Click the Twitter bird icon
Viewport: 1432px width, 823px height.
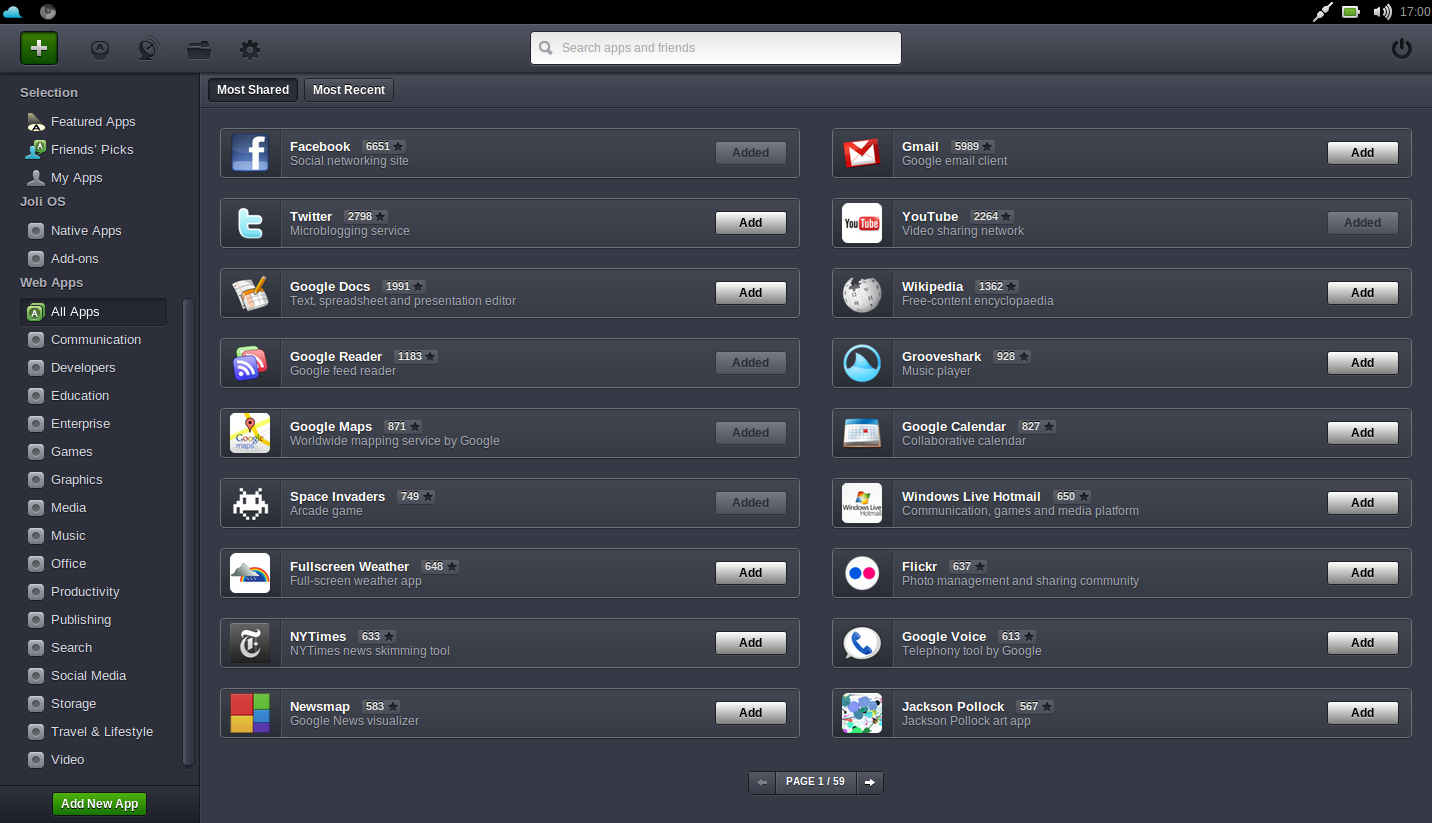coord(250,223)
